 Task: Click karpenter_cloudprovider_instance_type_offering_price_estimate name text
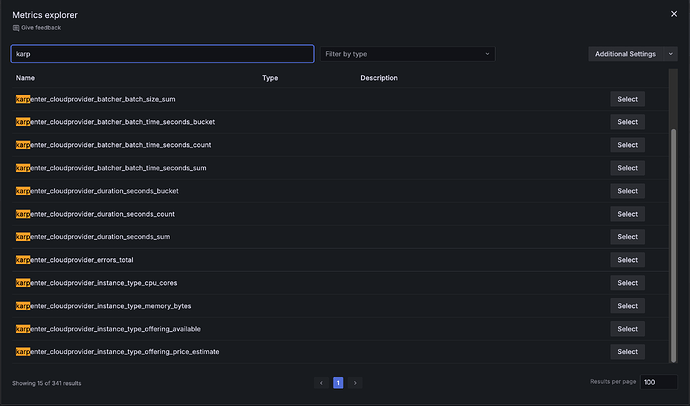click(117, 351)
